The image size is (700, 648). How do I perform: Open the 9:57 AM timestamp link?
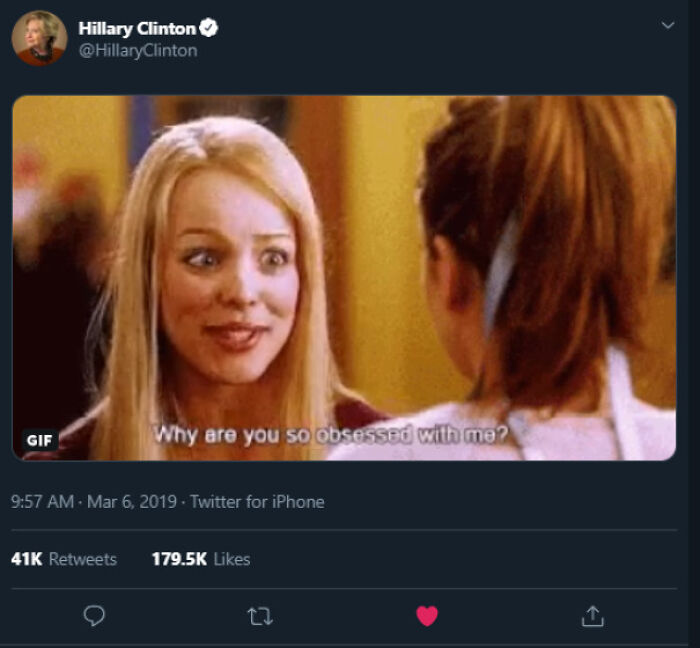[42, 502]
